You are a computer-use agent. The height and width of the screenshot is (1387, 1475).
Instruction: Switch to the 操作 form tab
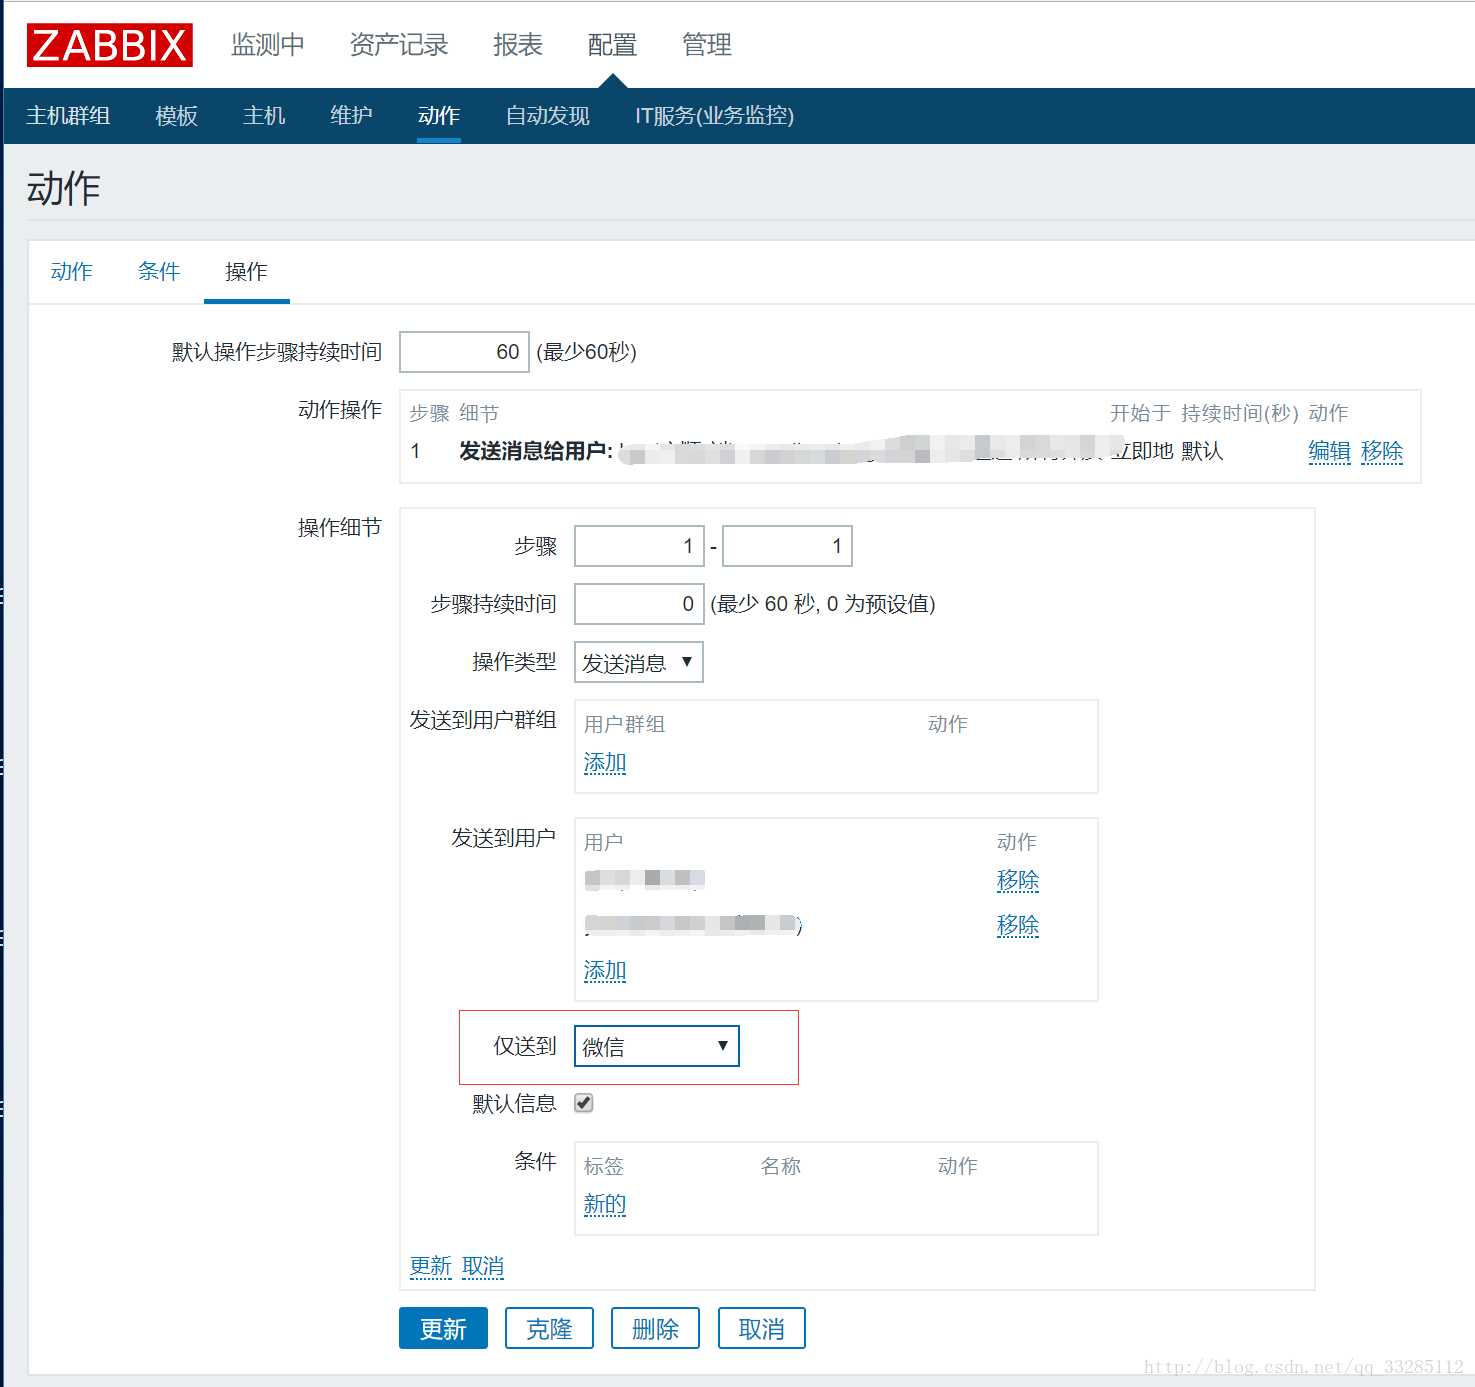point(247,272)
